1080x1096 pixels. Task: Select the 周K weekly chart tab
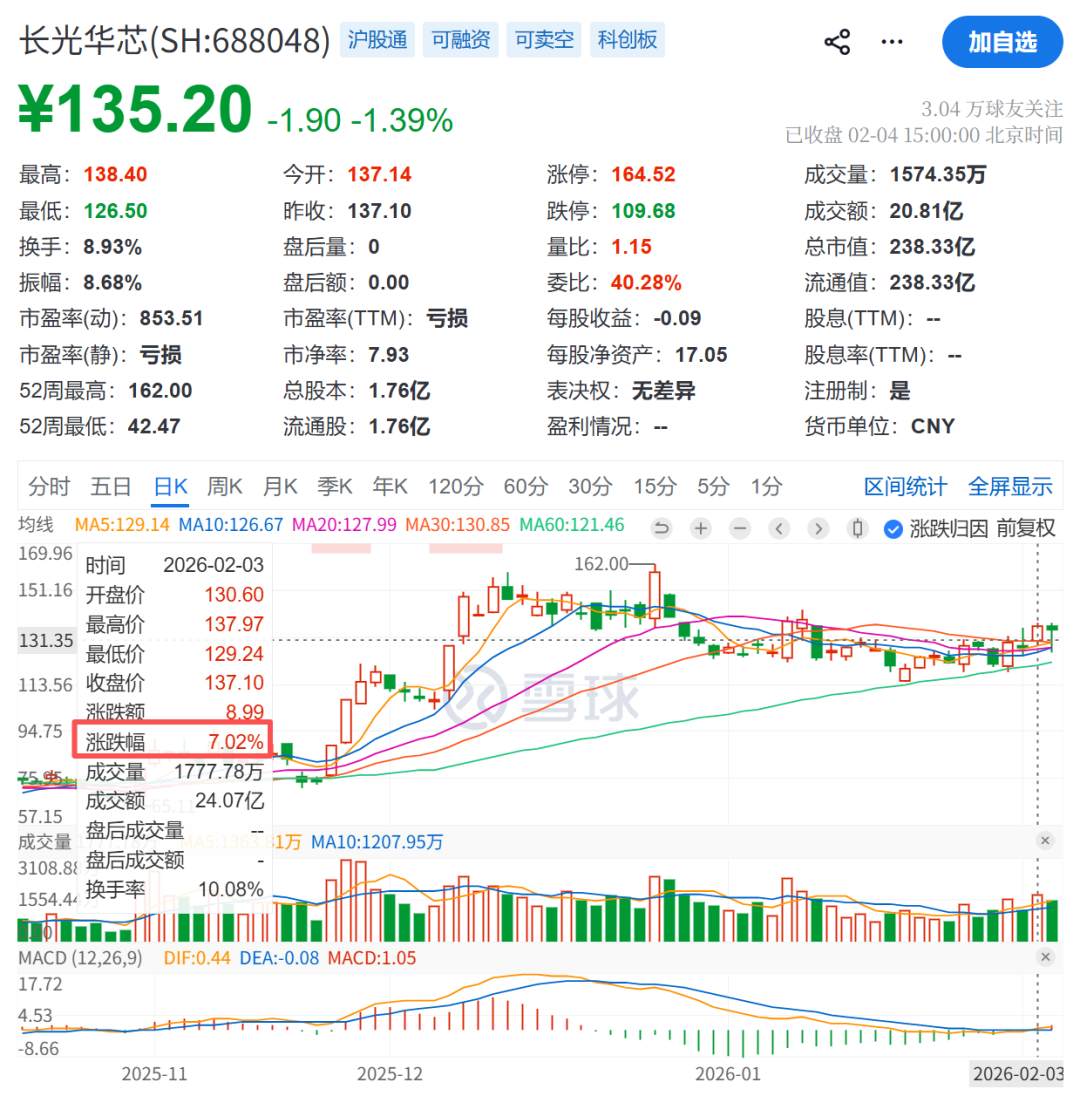pos(225,487)
